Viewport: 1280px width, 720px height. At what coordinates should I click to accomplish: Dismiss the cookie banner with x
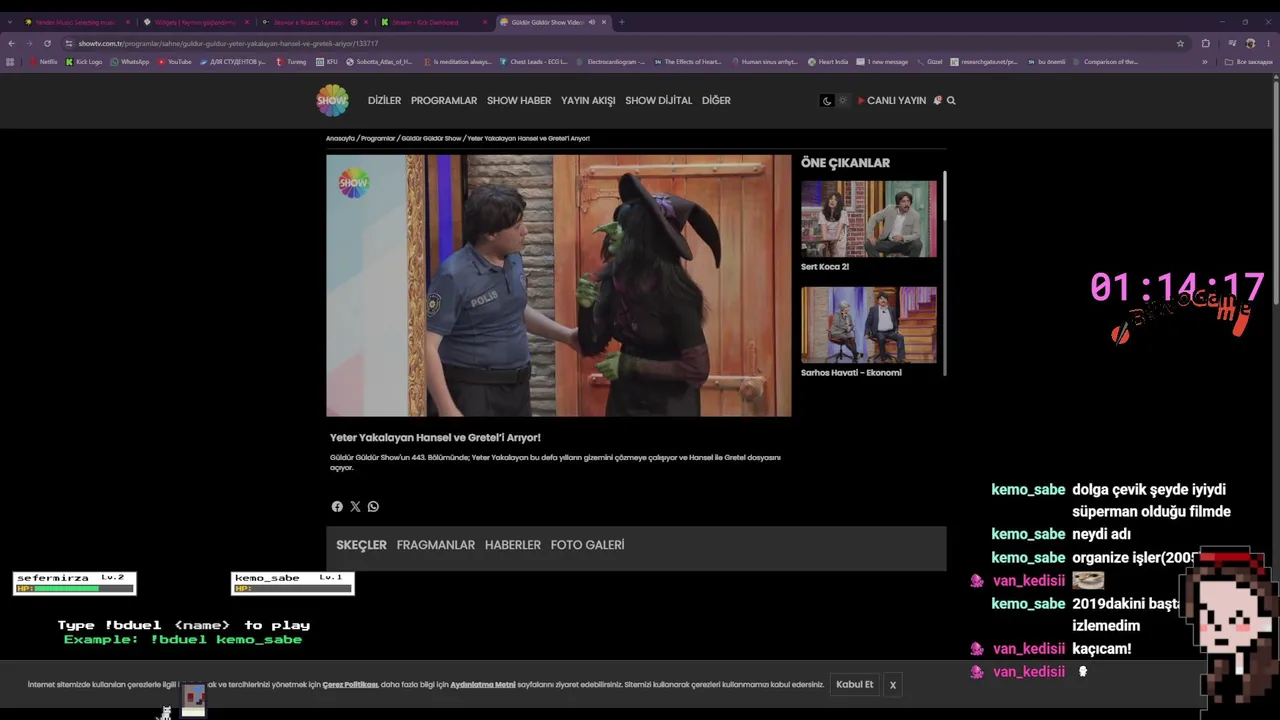click(893, 685)
